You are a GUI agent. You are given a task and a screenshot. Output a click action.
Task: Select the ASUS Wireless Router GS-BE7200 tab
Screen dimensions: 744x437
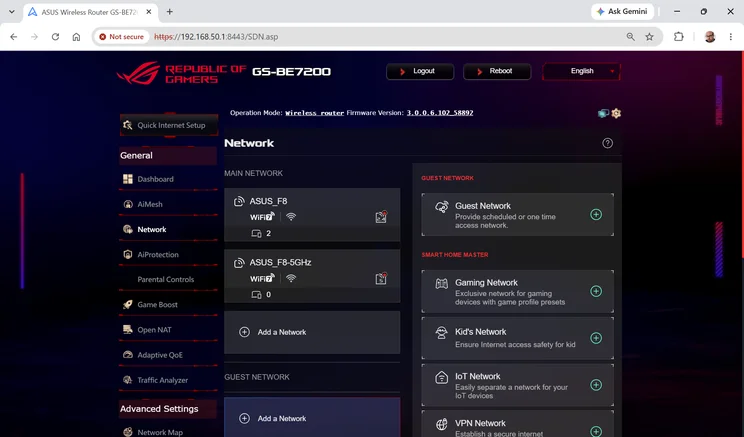click(90, 12)
